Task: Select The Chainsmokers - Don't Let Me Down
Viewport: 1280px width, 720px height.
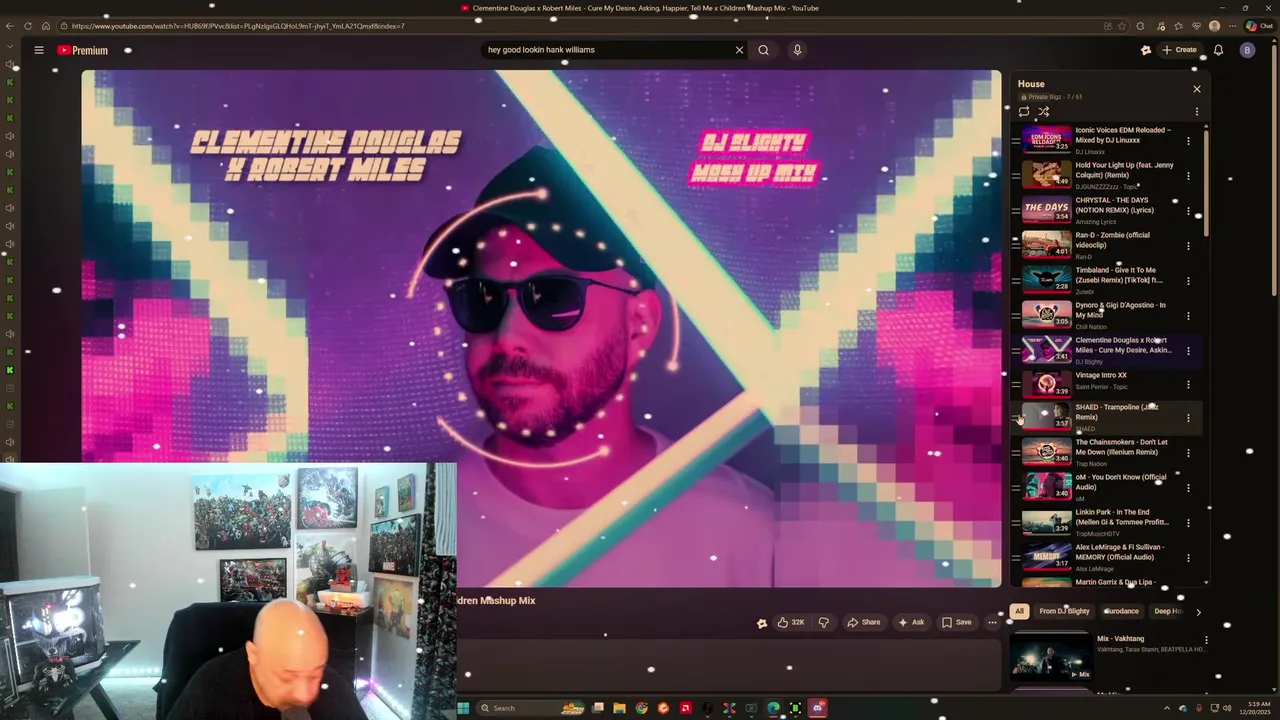Action: [1105, 453]
